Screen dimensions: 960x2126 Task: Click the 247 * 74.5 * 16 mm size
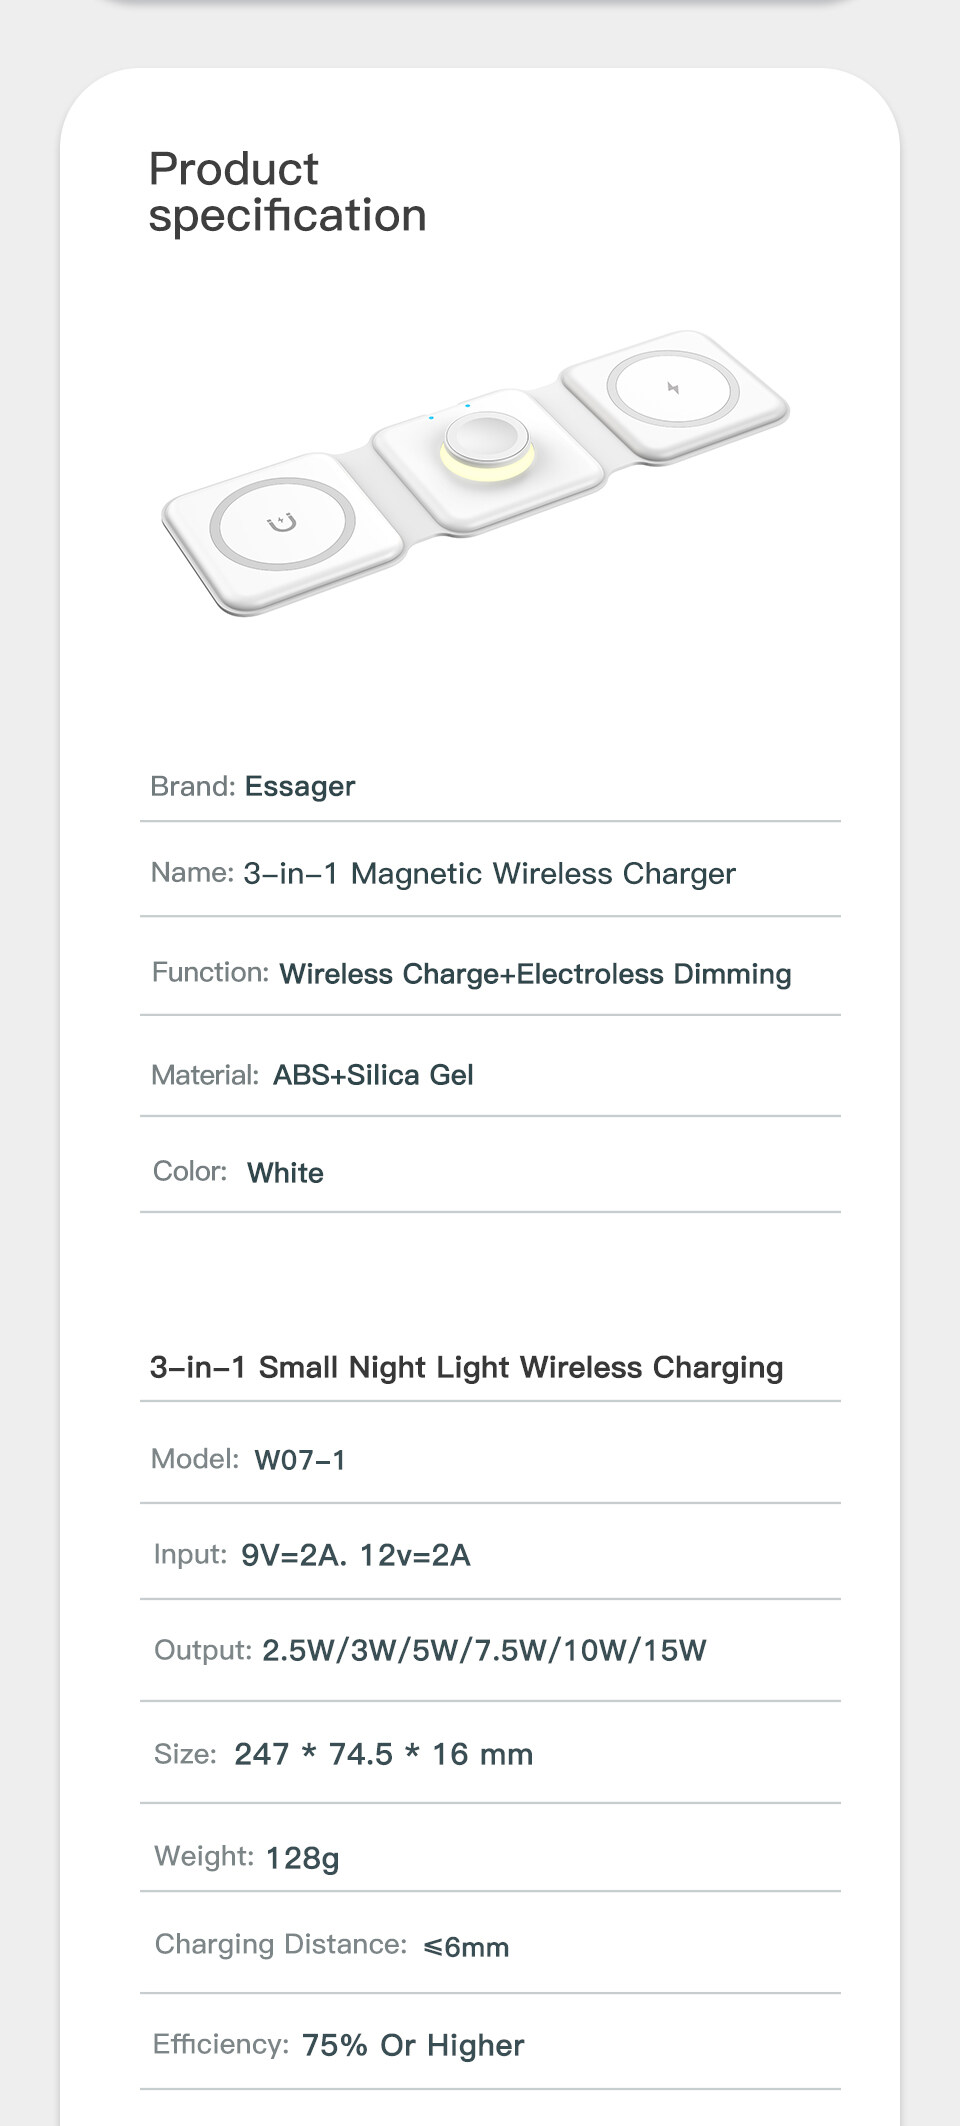tap(383, 1754)
